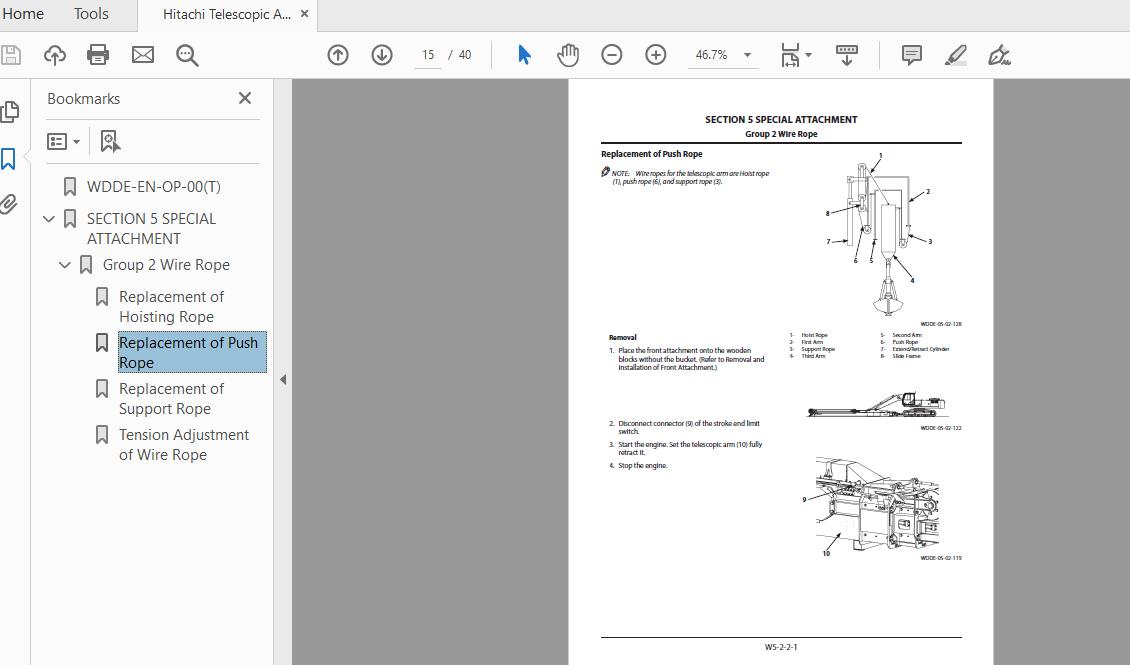
Task: Select the pointer selection tool
Action: tap(524, 55)
